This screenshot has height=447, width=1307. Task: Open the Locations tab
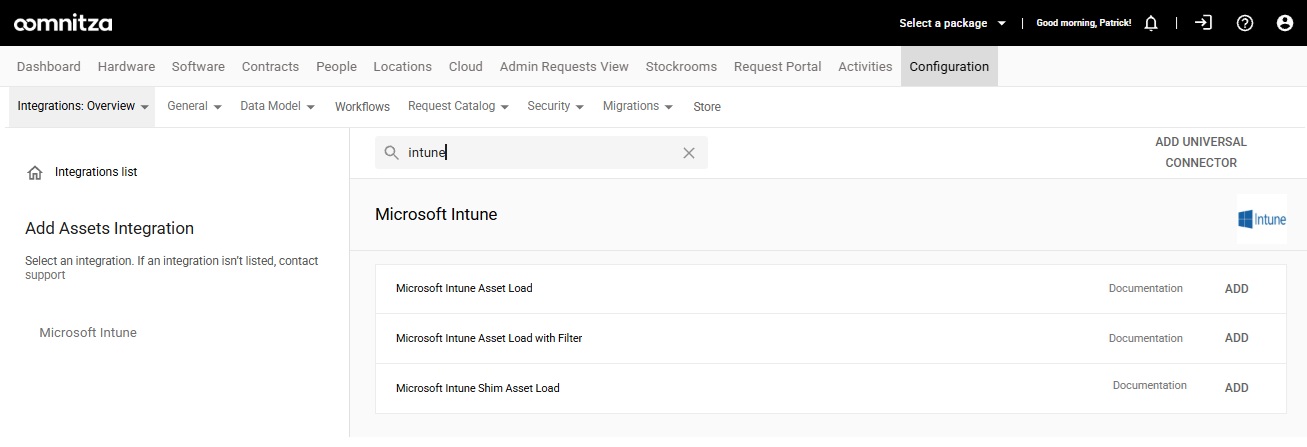(402, 67)
